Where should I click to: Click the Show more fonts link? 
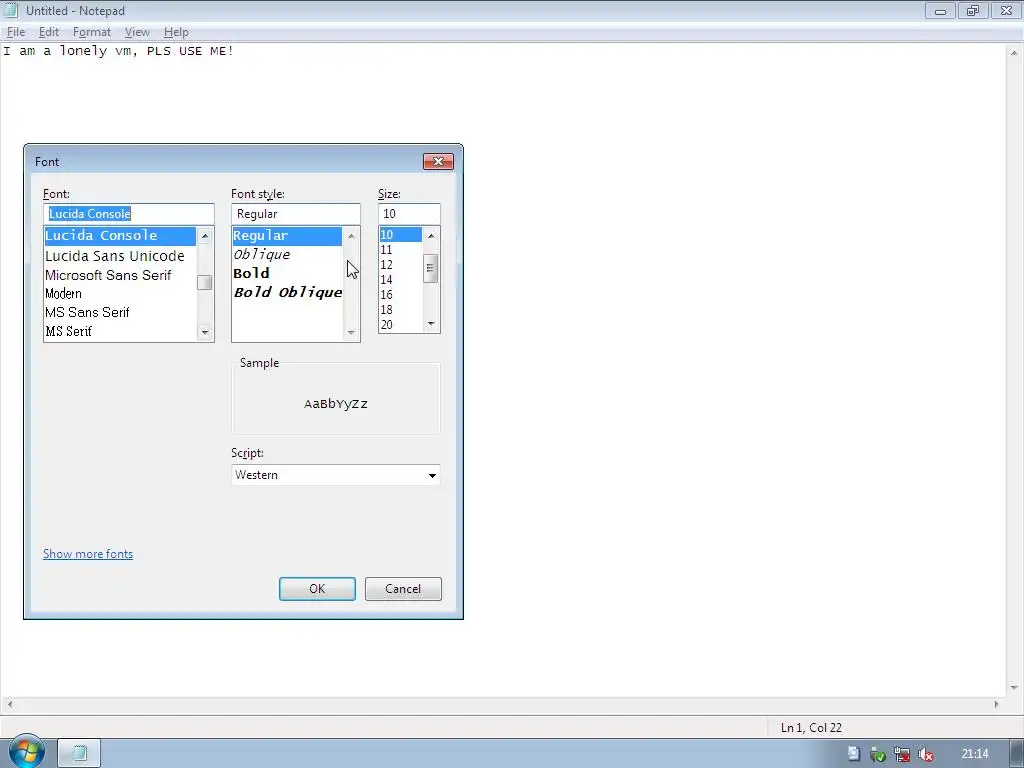(88, 554)
